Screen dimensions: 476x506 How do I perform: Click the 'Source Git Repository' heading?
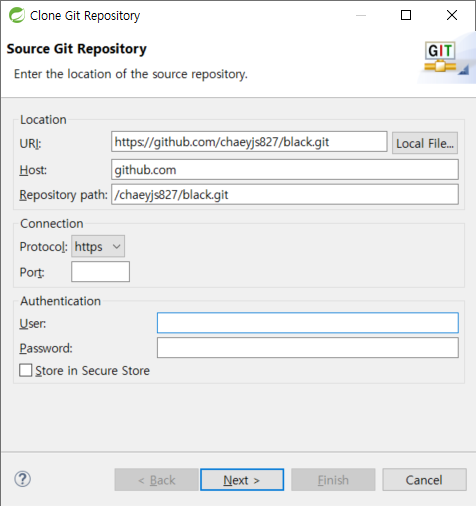point(77,49)
